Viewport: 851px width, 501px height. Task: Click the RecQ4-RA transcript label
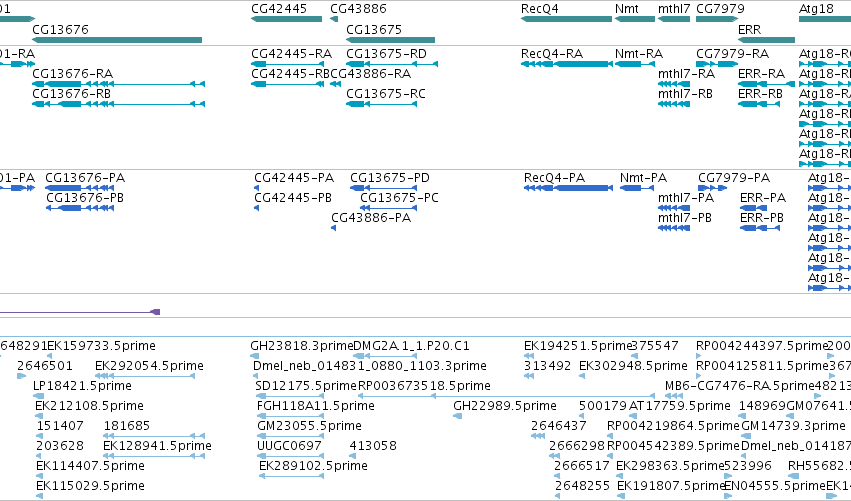click(552, 54)
